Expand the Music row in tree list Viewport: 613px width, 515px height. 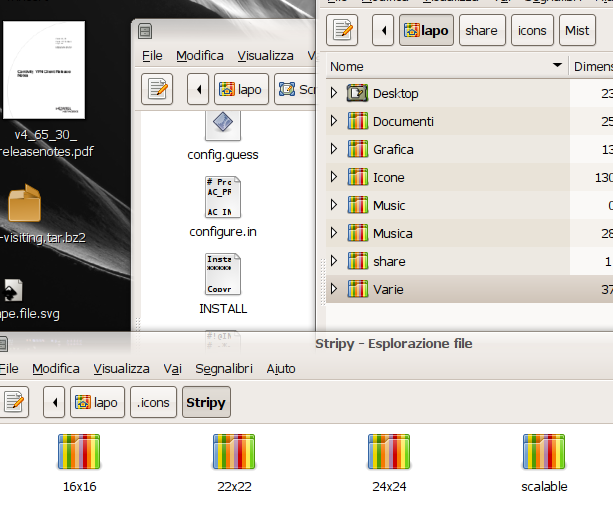[333, 205]
